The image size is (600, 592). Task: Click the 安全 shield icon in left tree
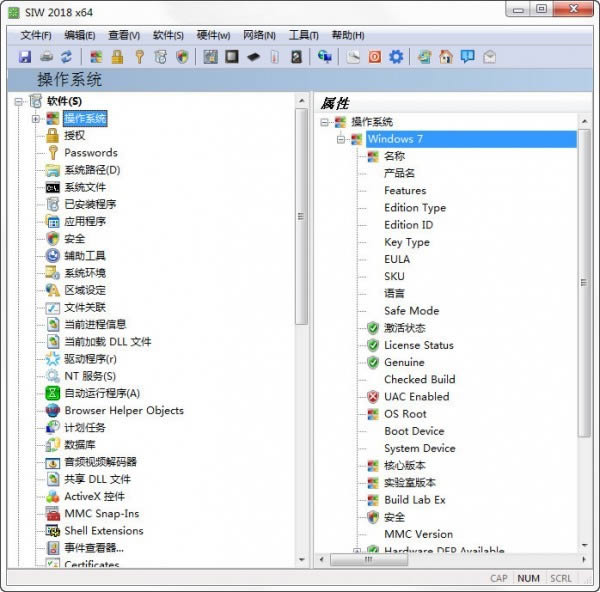(53, 238)
